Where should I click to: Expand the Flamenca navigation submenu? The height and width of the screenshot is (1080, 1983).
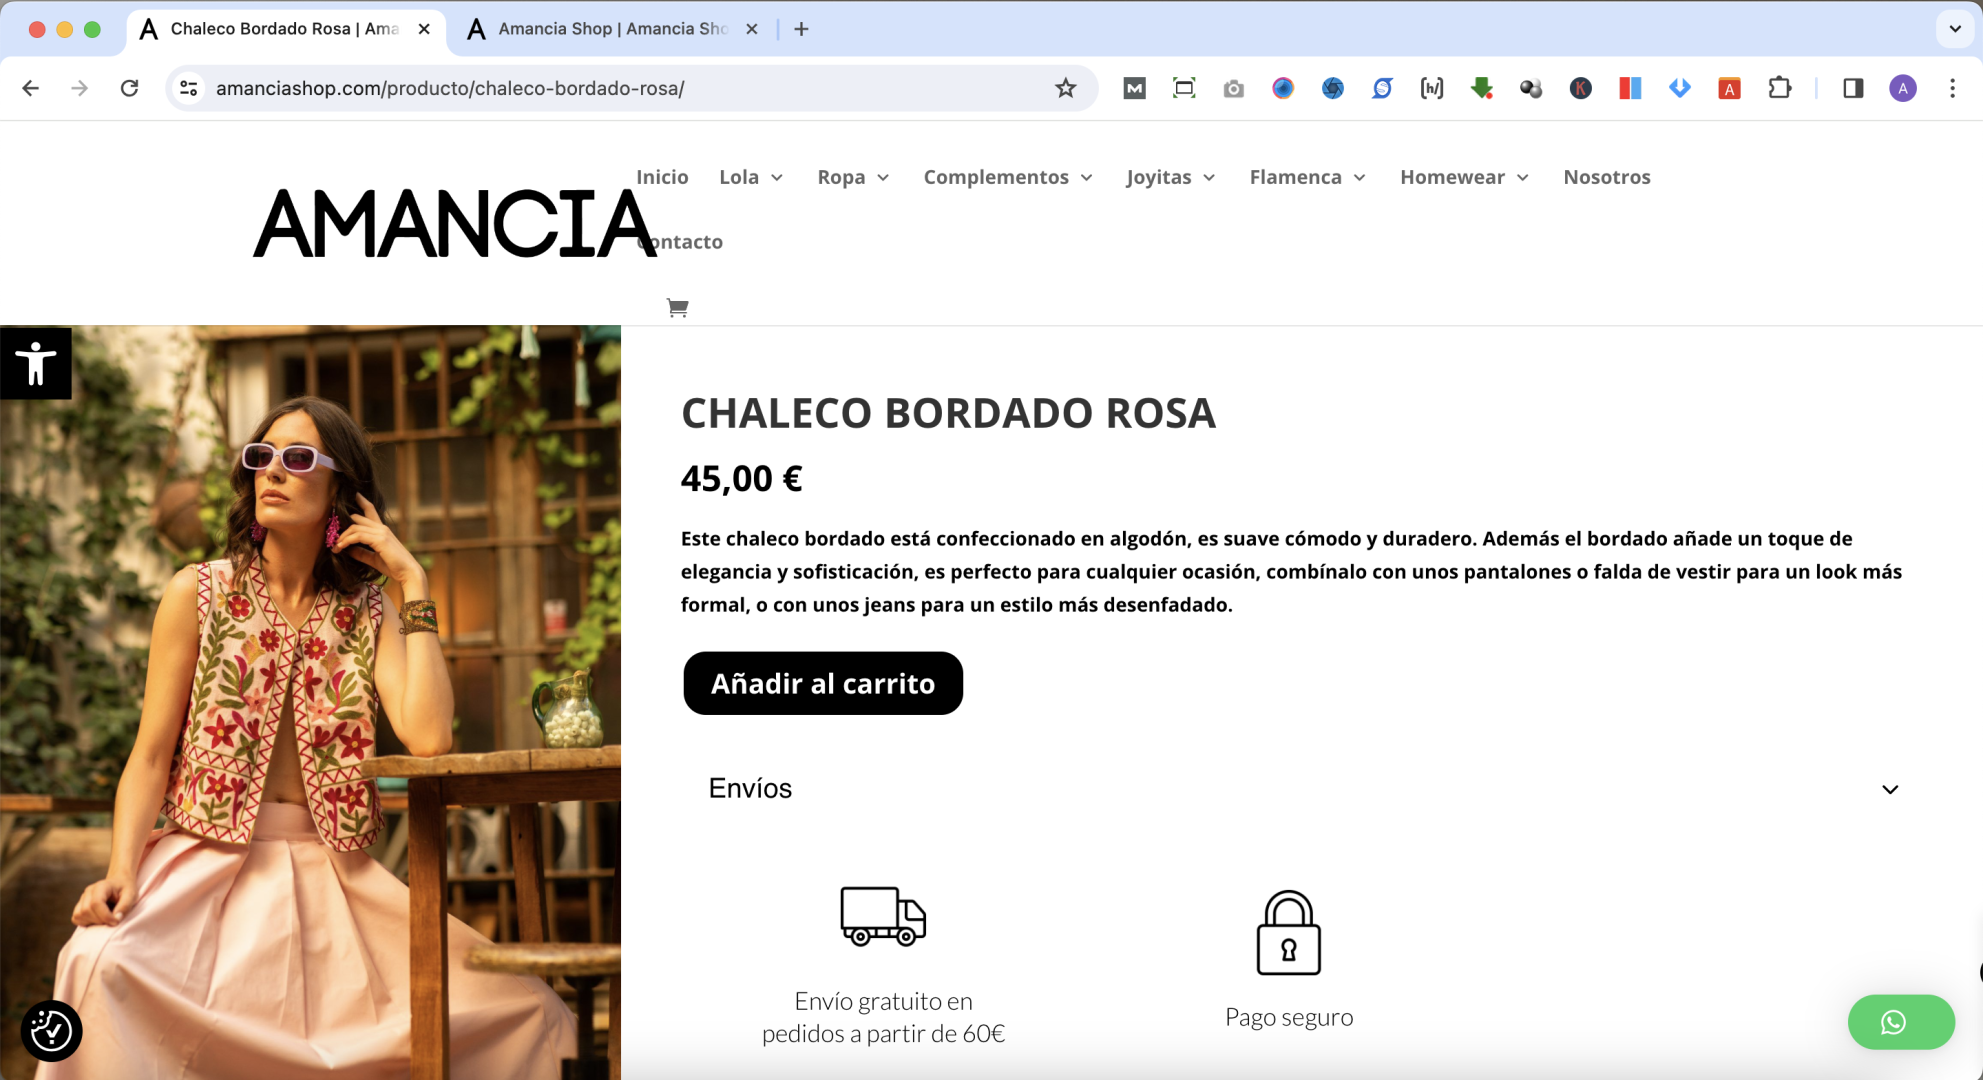1308,177
